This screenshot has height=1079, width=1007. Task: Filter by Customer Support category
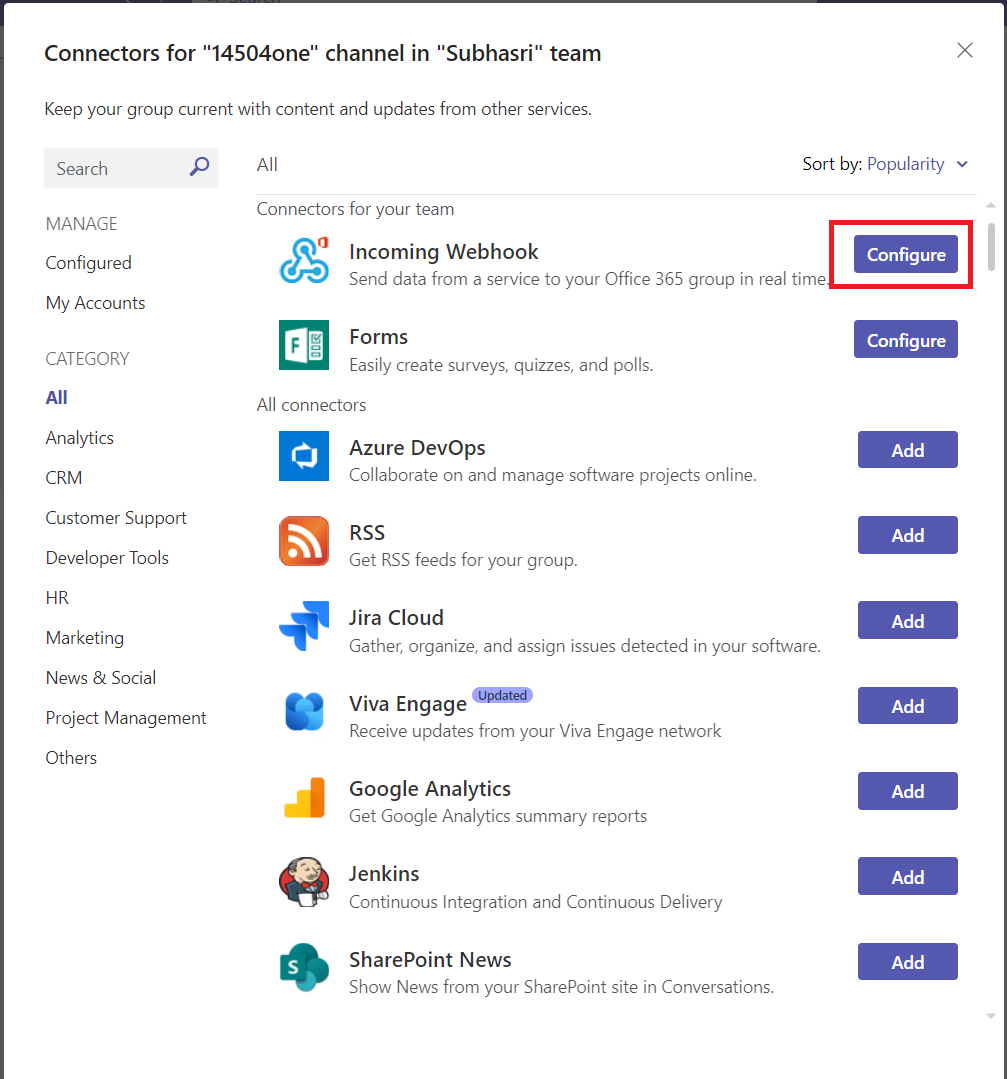(116, 517)
